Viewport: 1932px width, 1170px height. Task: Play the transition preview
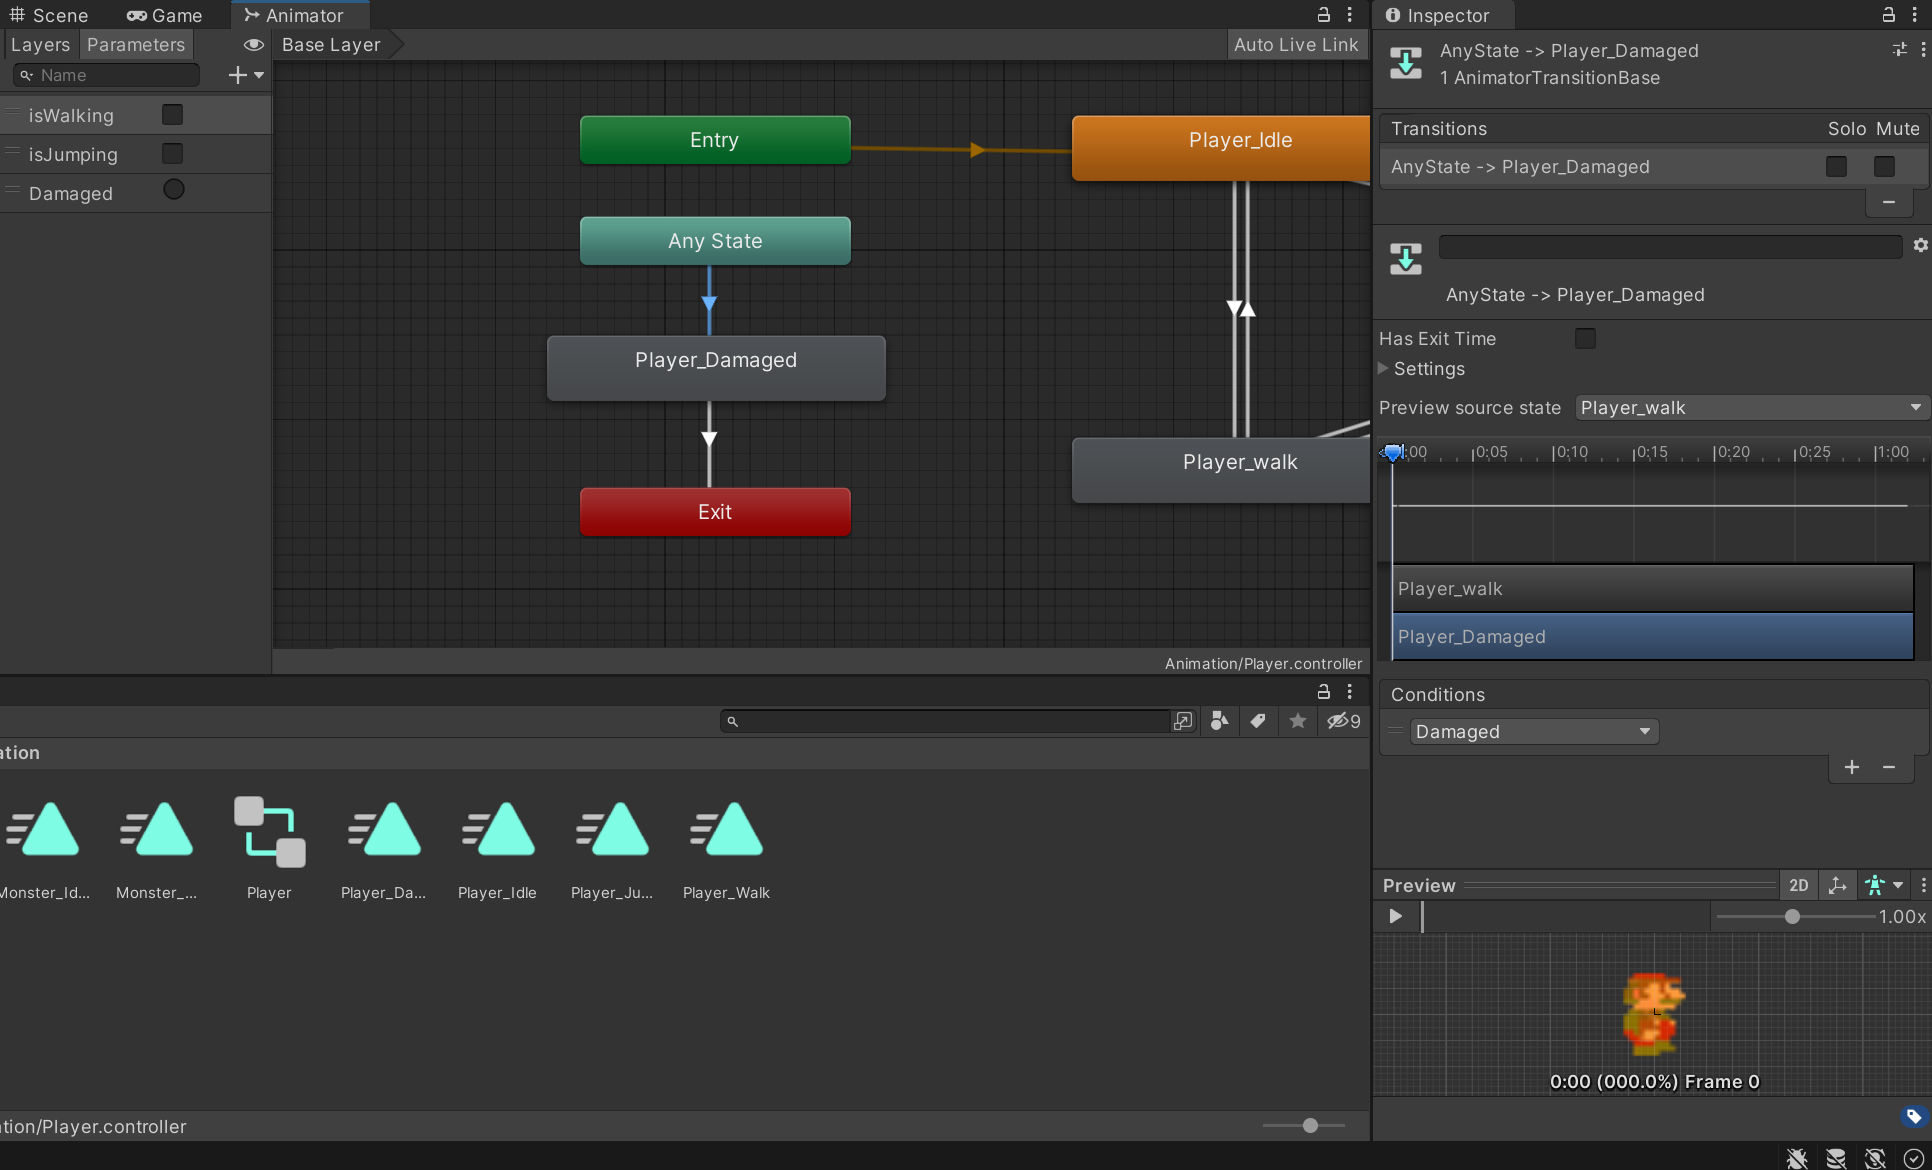pyautogui.click(x=1395, y=916)
